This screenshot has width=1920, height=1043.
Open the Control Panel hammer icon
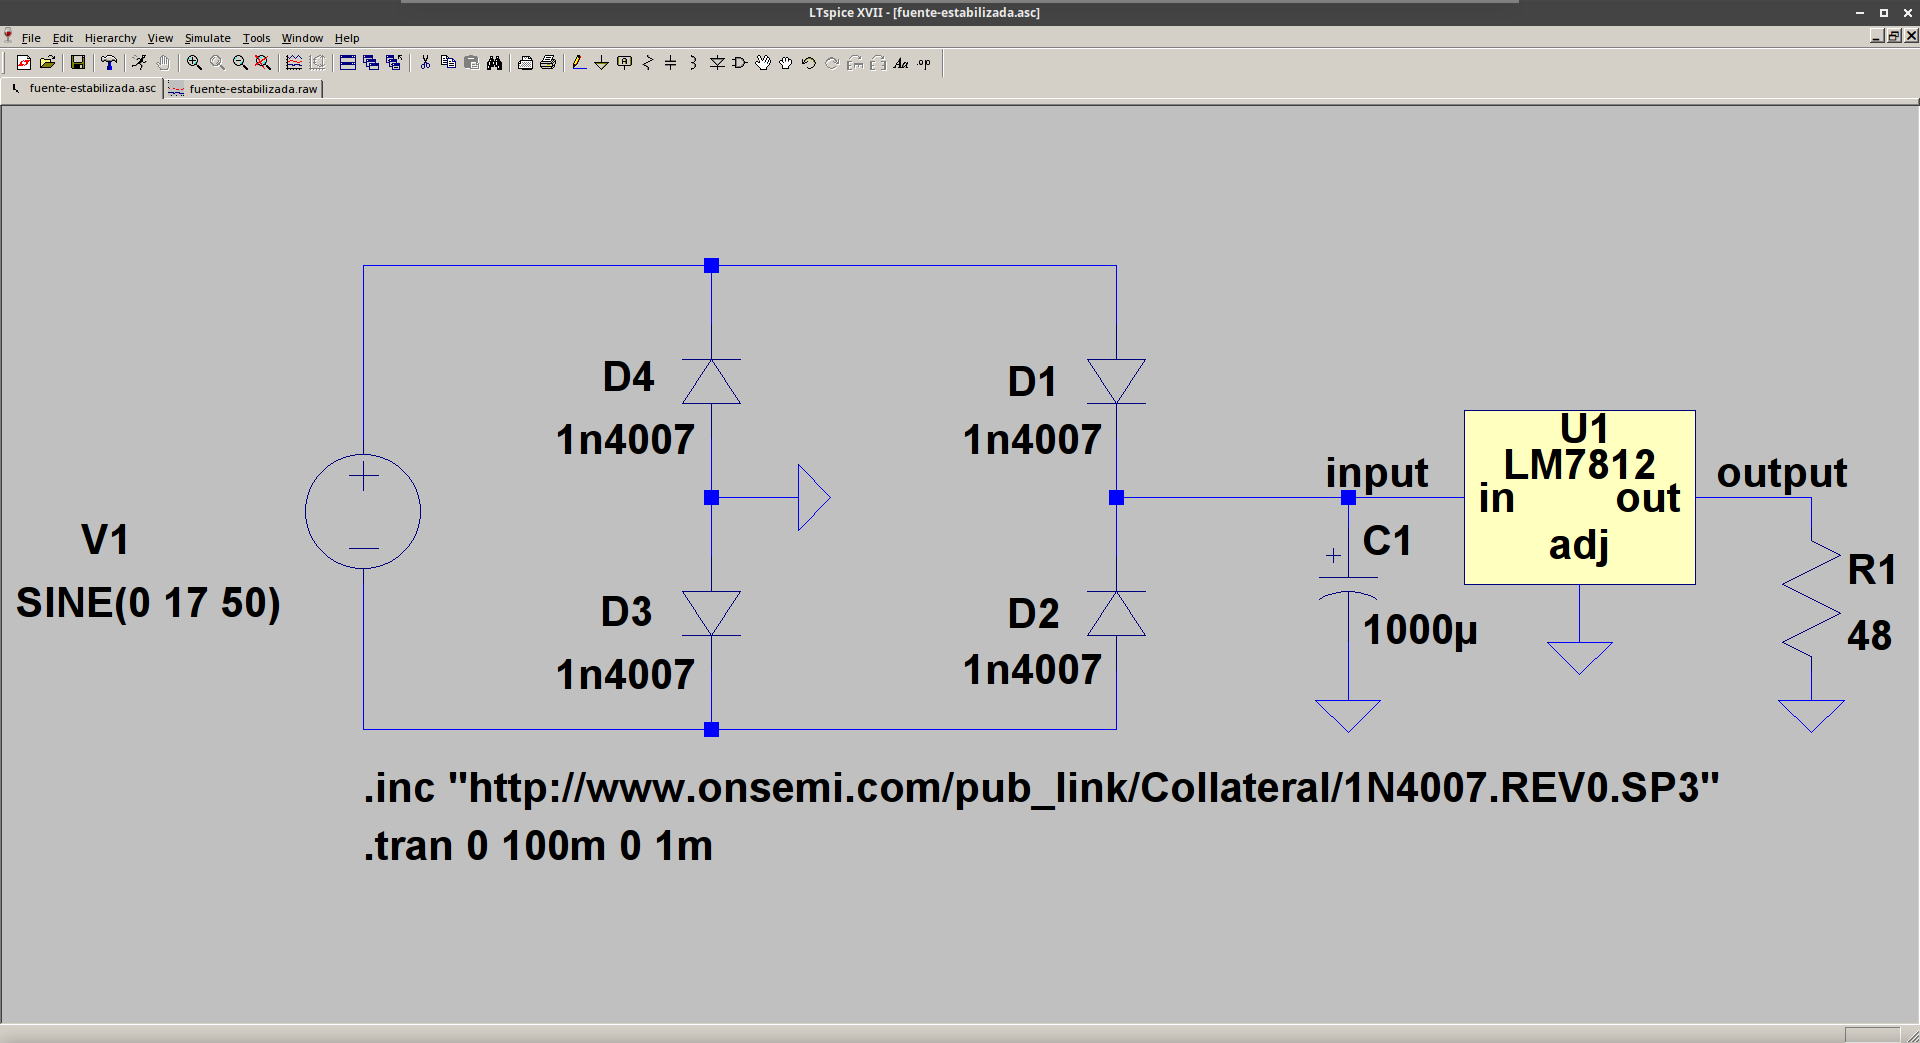coord(109,63)
